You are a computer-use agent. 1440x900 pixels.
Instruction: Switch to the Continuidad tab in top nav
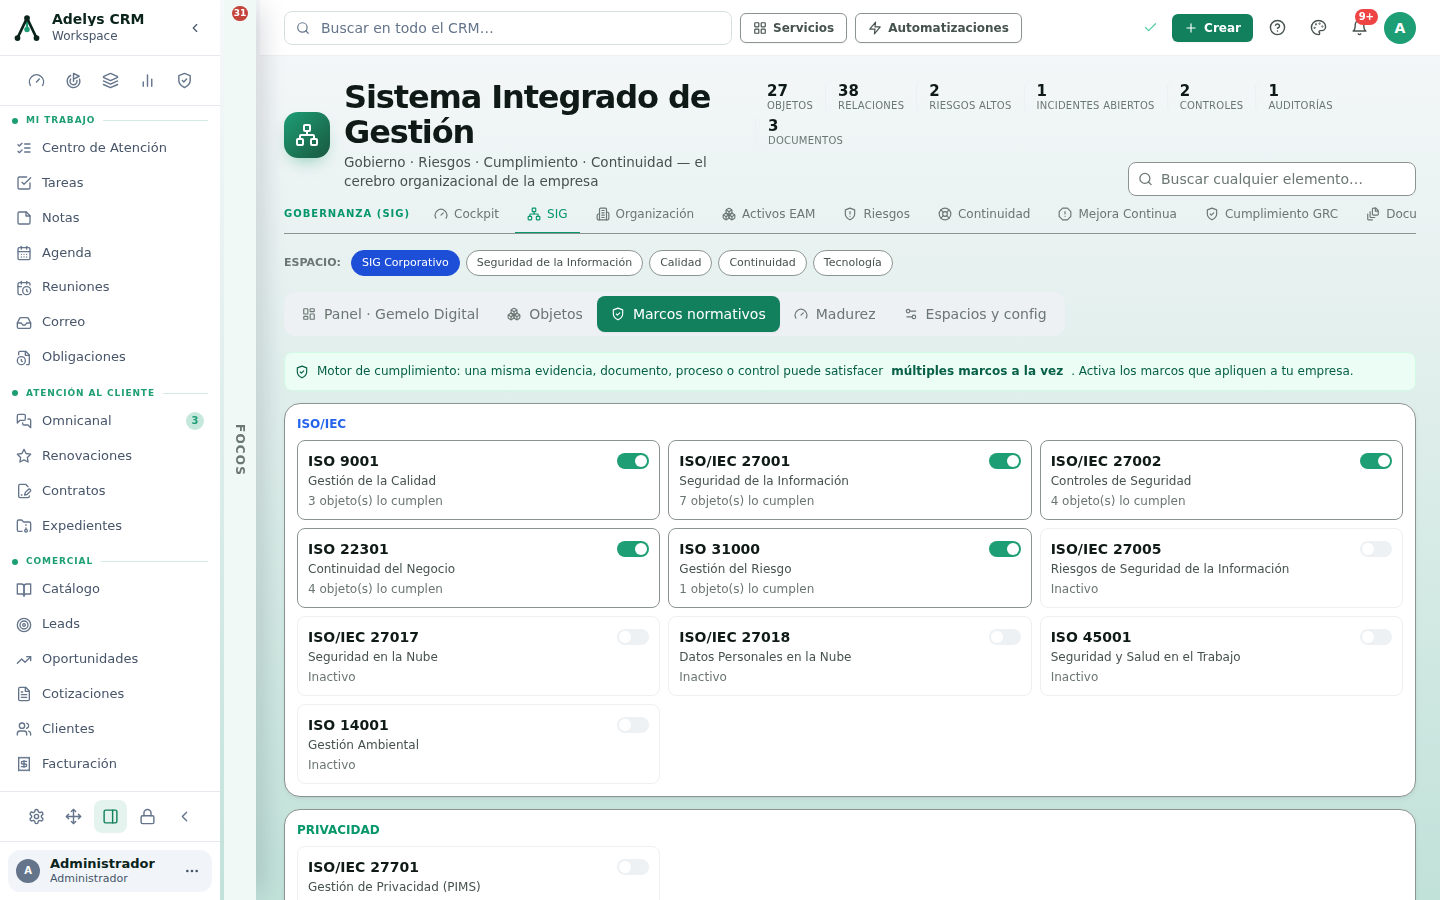point(984,214)
